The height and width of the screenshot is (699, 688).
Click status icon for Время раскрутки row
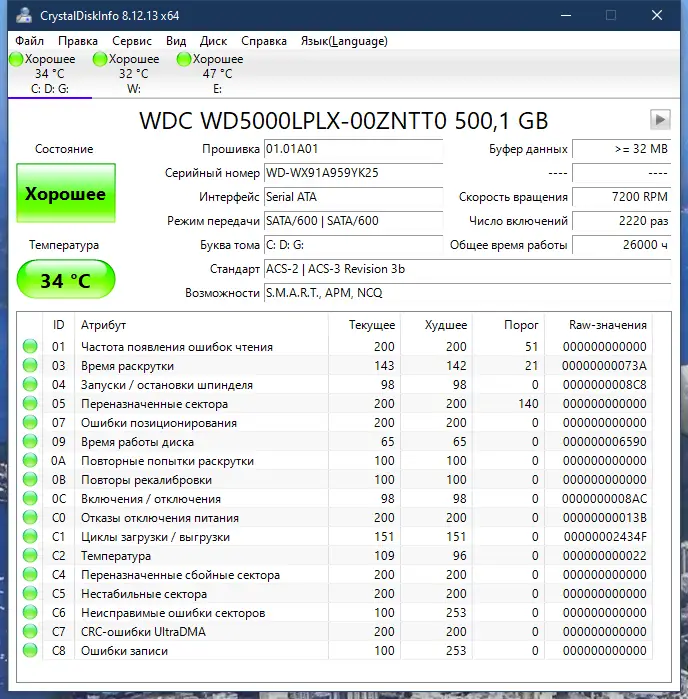click(x=30, y=366)
